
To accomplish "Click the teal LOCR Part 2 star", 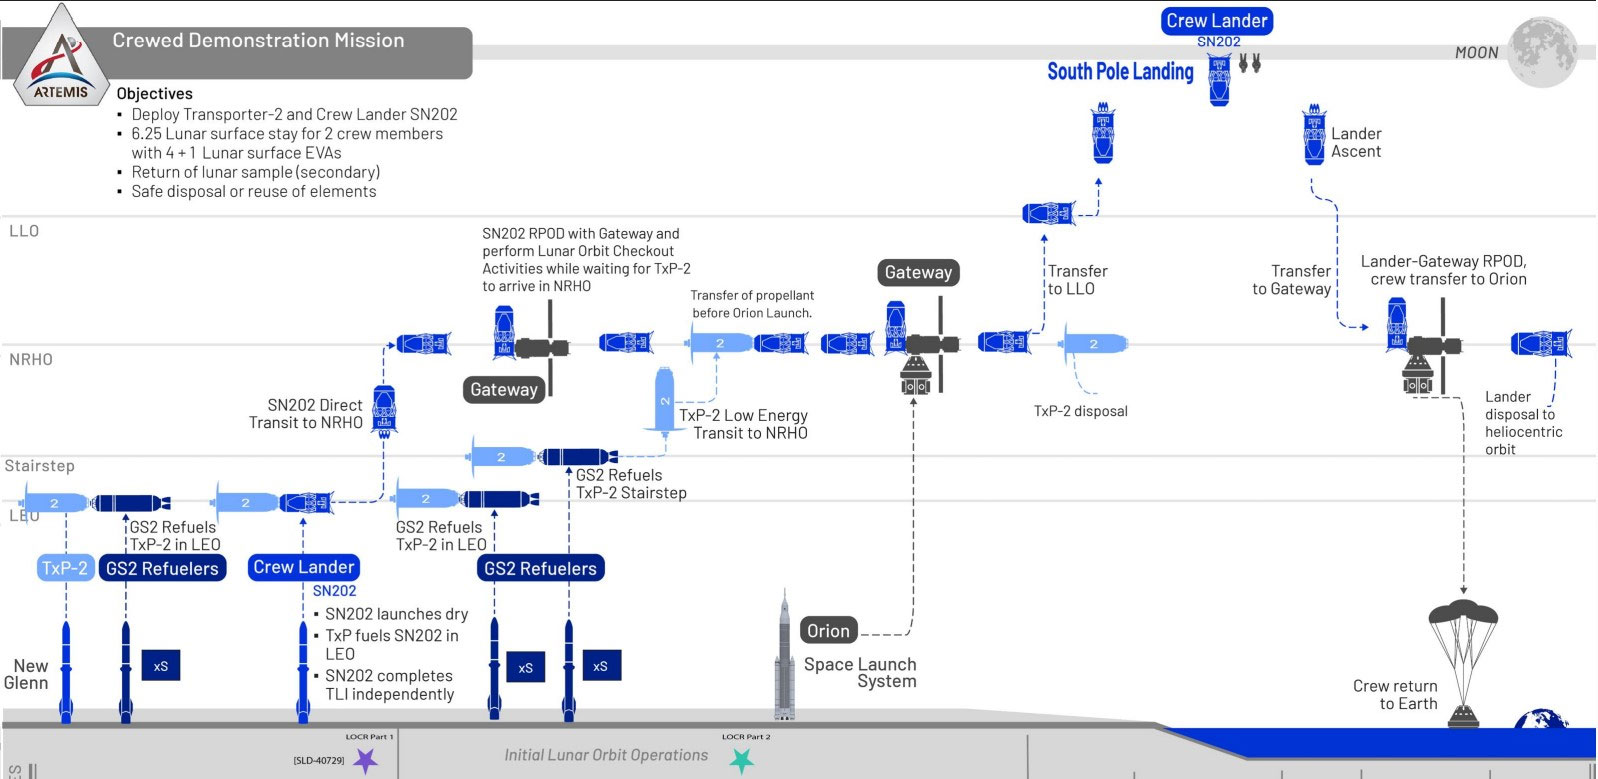I will (741, 760).
